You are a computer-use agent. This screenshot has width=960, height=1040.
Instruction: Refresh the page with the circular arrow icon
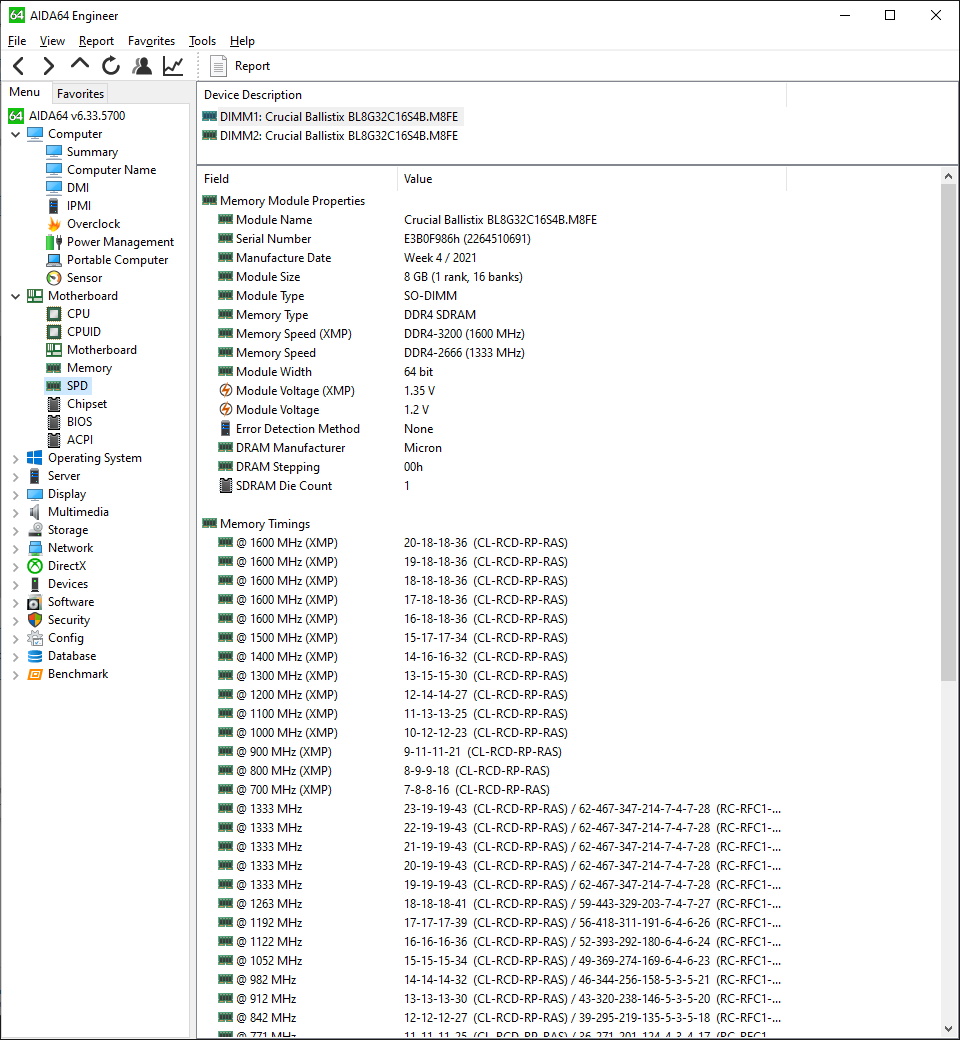coord(111,66)
